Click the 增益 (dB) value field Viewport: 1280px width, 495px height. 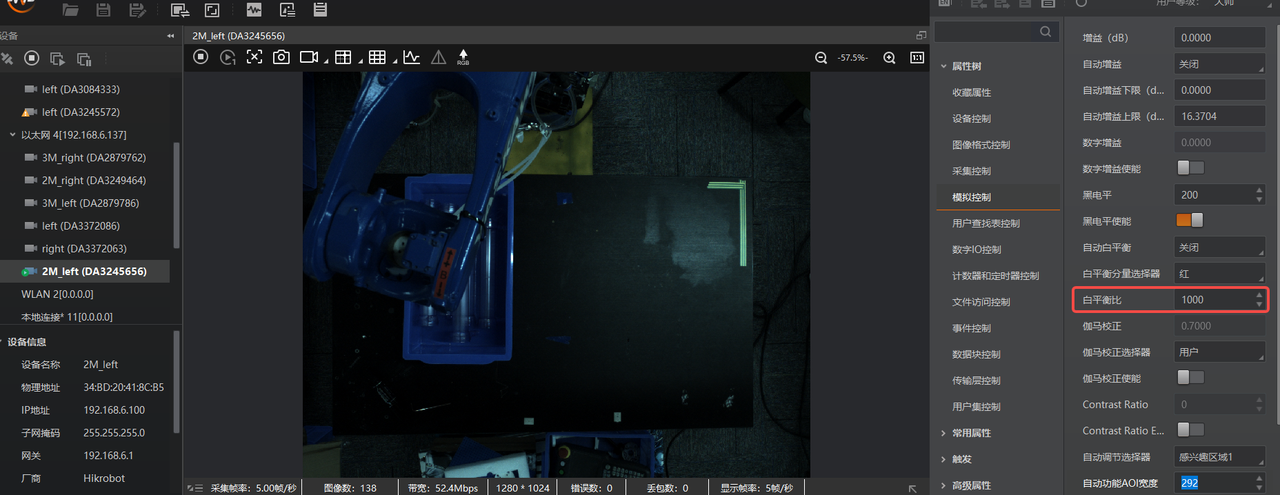point(1219,38)
